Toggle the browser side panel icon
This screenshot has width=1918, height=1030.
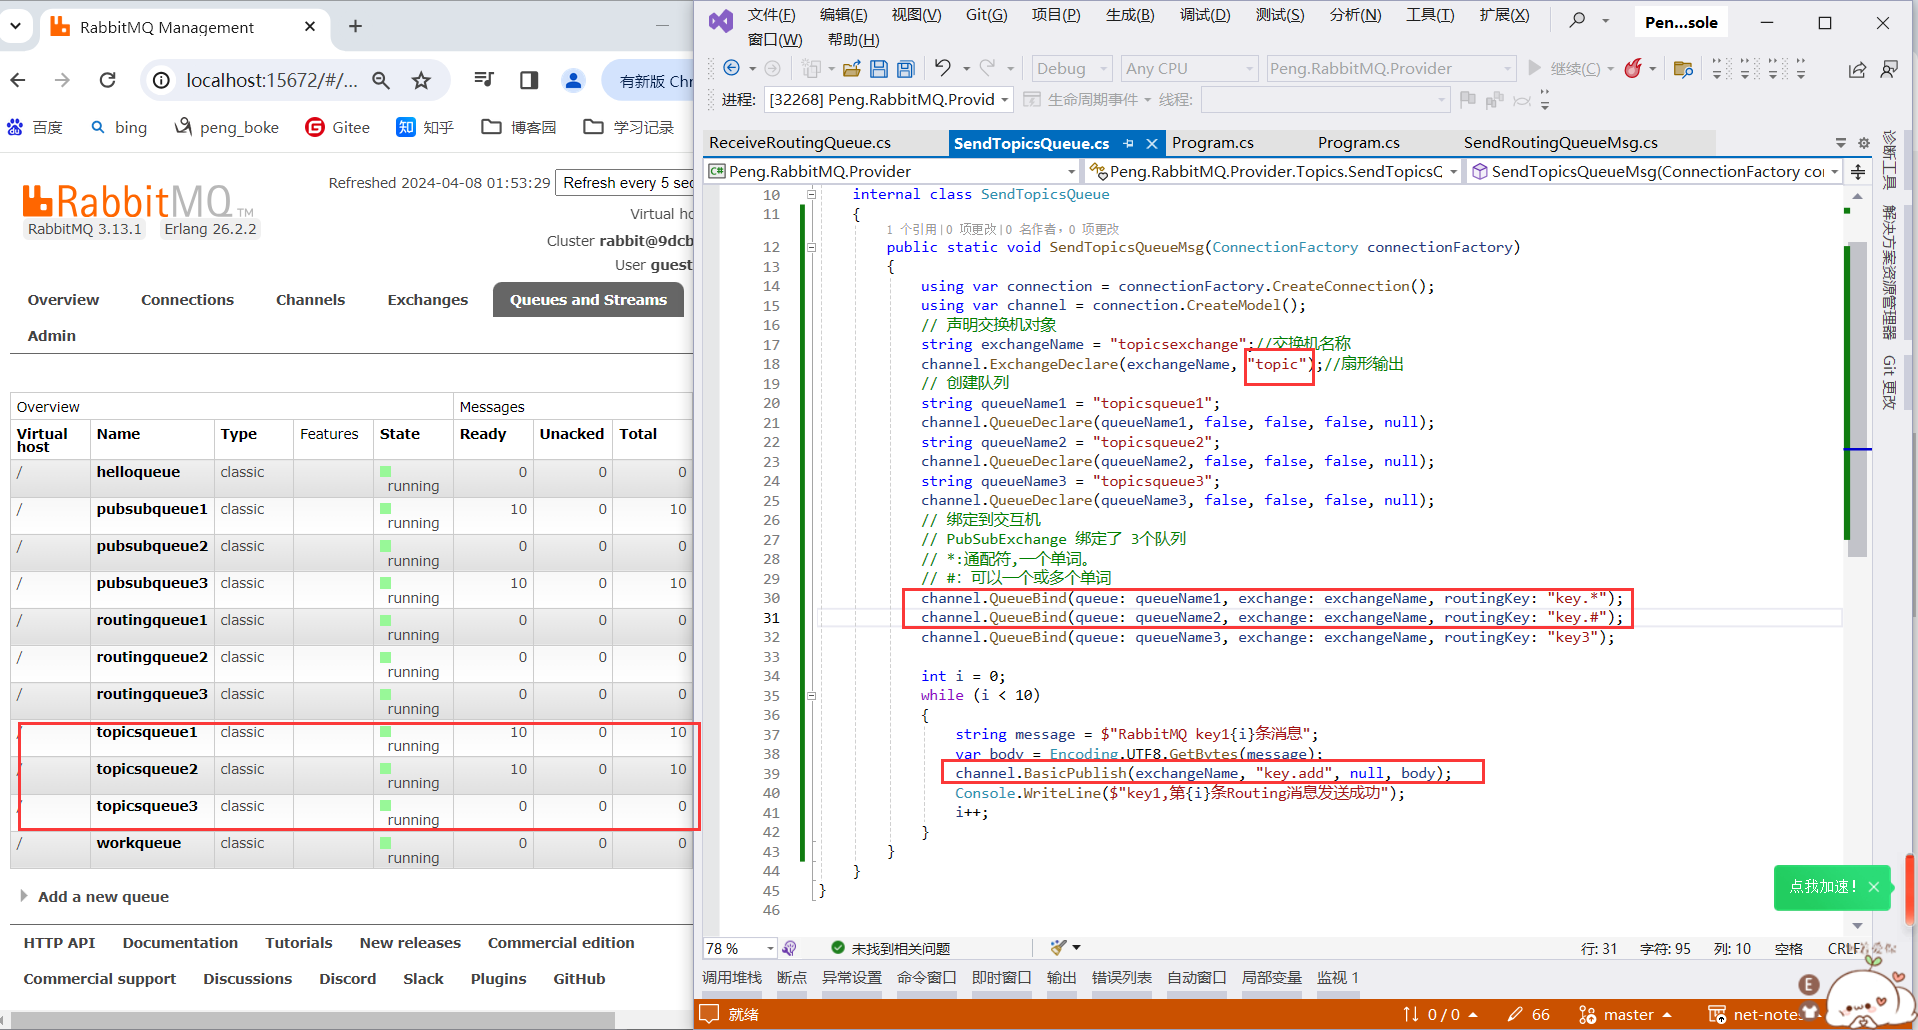tap(529, 80)
